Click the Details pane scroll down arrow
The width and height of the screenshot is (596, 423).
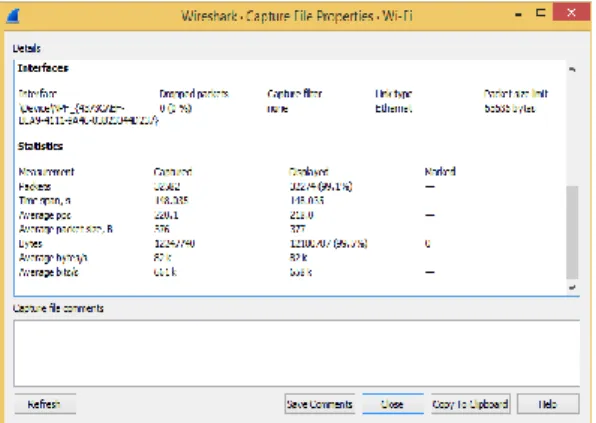point(572,288)
